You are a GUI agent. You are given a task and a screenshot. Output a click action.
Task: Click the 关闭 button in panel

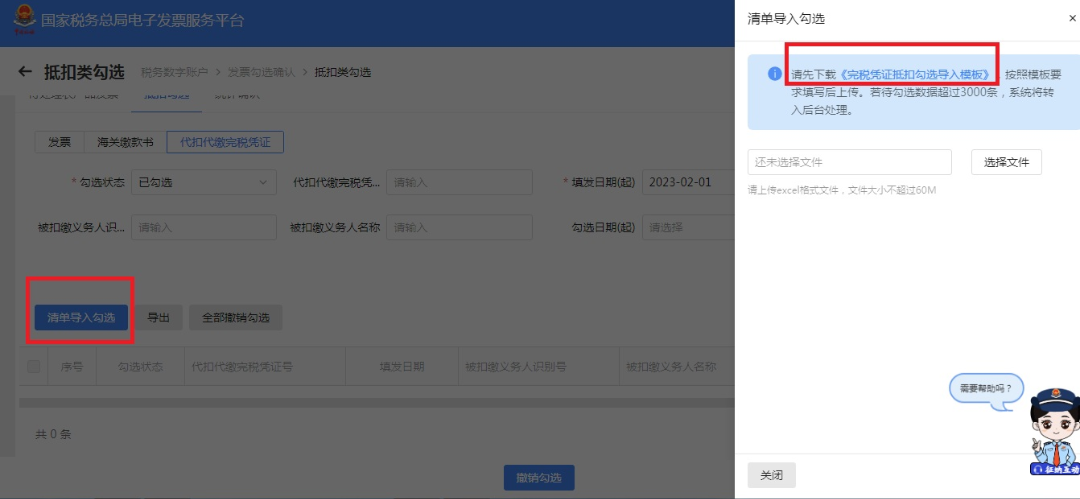pos(771,476)
